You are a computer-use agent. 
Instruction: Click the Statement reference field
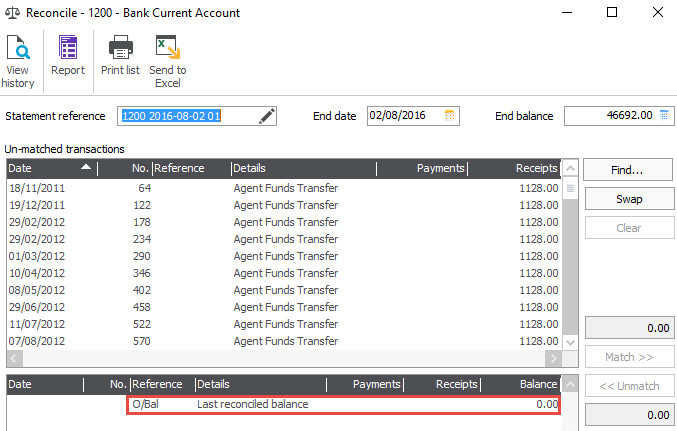point(196,116)
